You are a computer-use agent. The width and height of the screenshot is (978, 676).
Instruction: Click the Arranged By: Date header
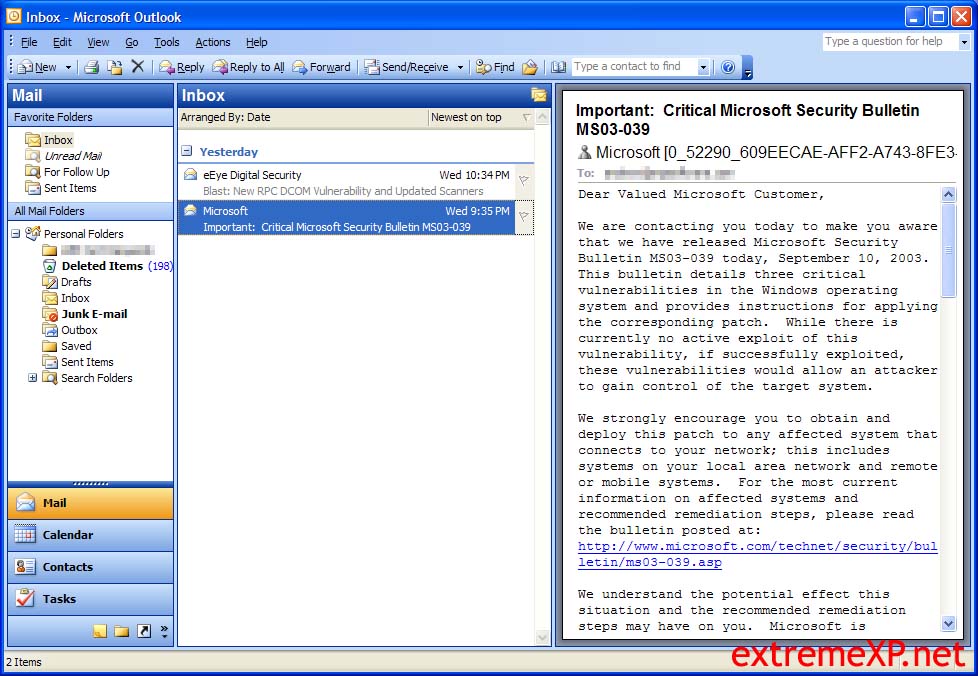coord(303,117)
